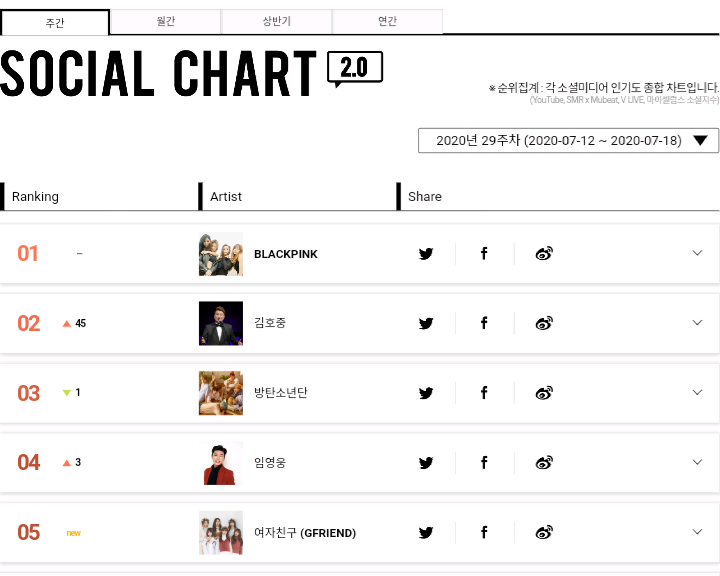Expand the 방탄소년단 row chevron

698,392
